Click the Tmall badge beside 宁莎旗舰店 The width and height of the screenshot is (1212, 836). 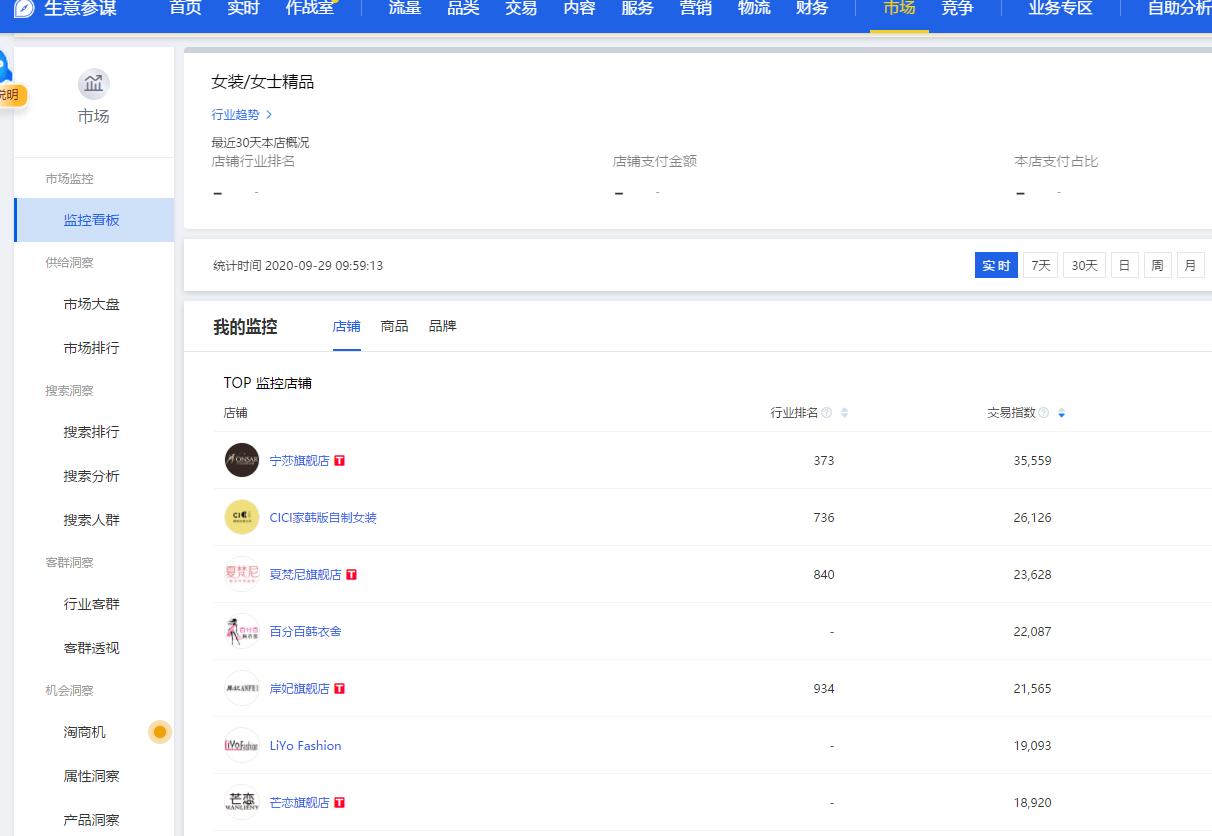point(339,460)
